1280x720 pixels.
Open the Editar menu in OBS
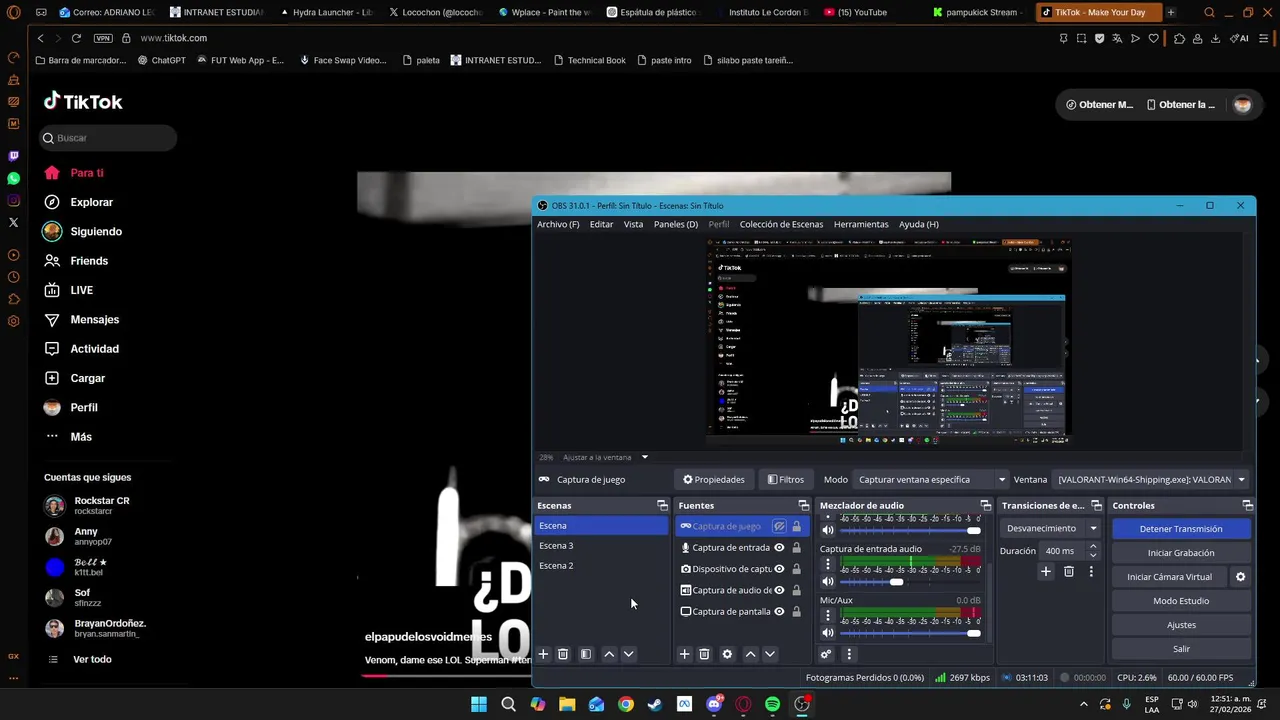coord(601,224)
